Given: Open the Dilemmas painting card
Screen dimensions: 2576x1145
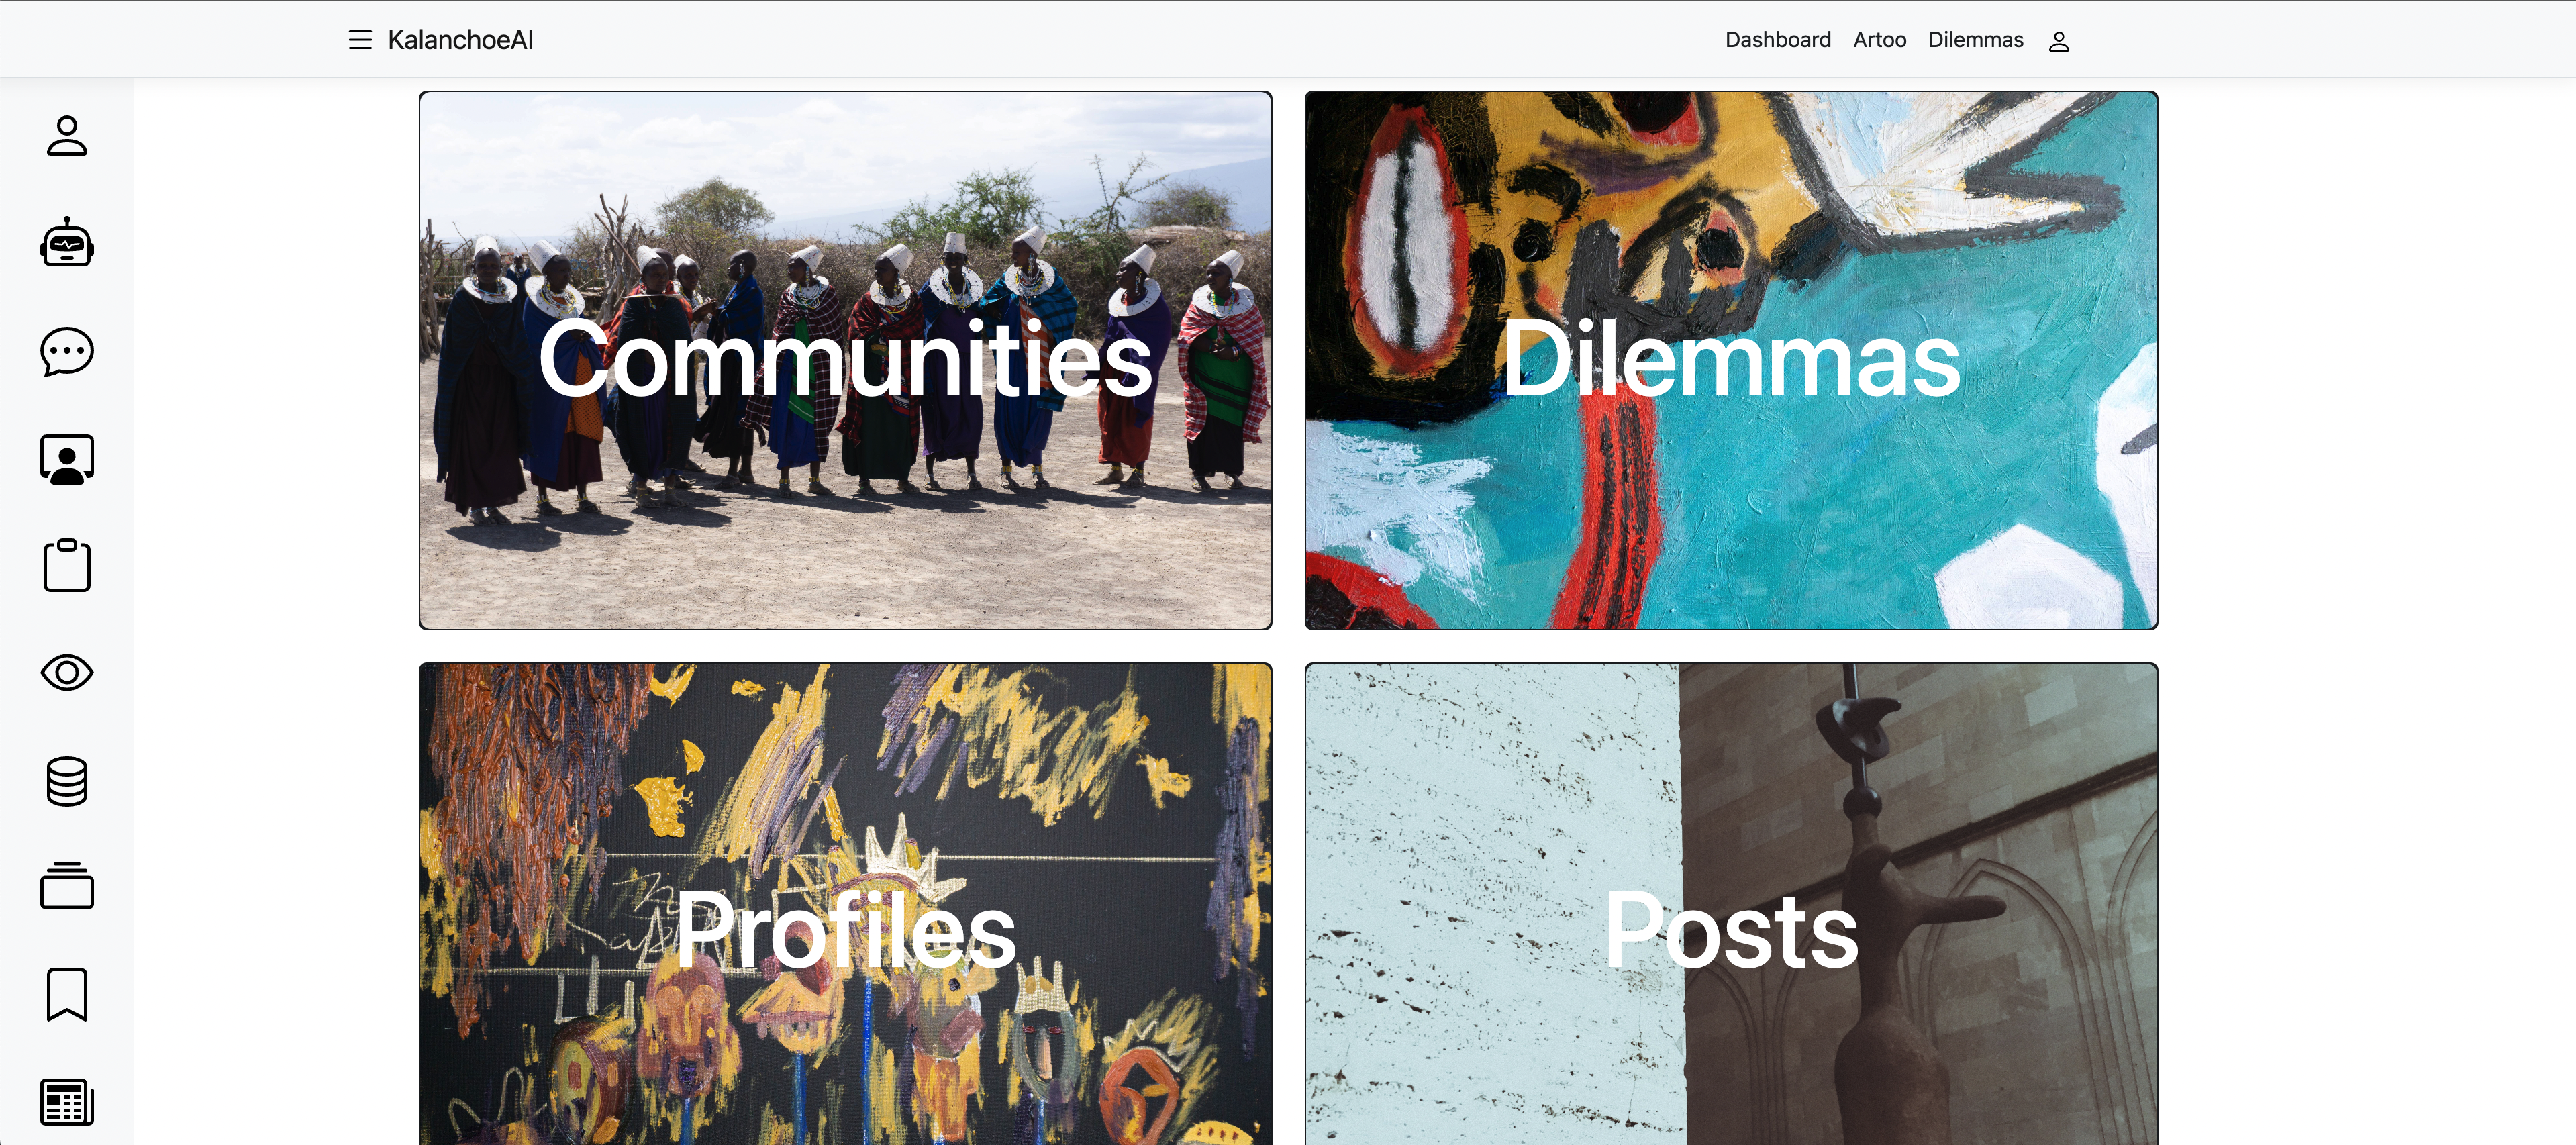Looking at the screenshot, I should click(1731, 360).
